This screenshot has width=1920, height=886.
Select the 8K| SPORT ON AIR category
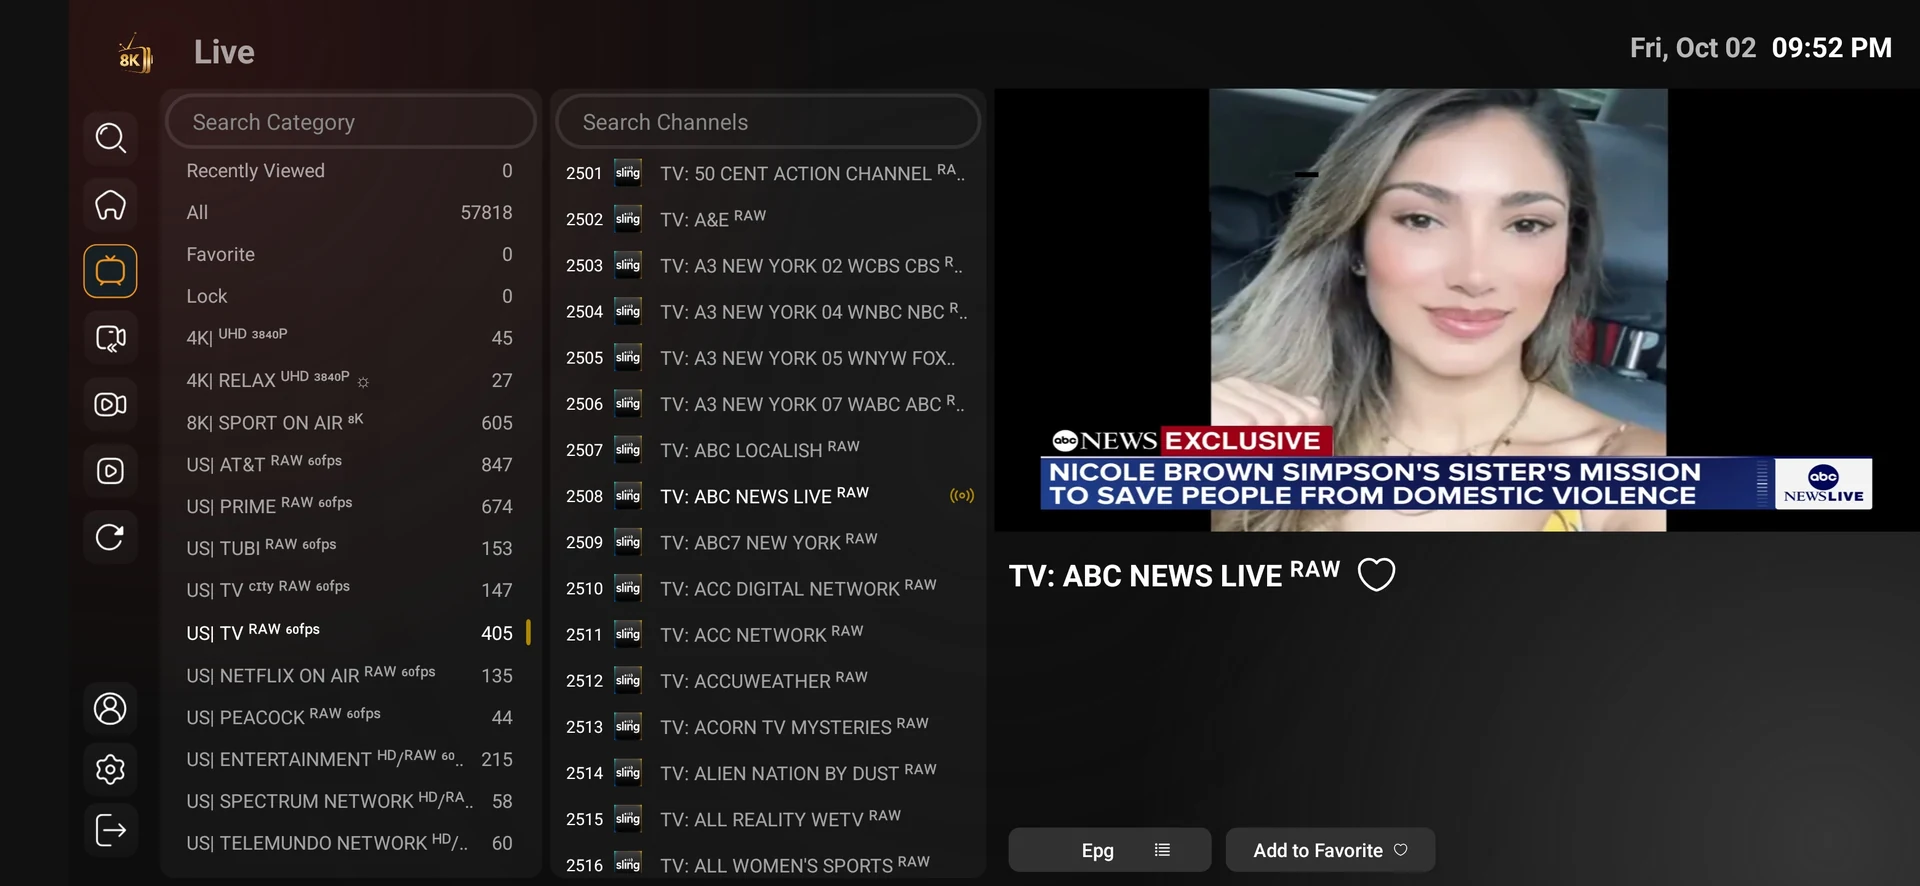tap(350, 423)
